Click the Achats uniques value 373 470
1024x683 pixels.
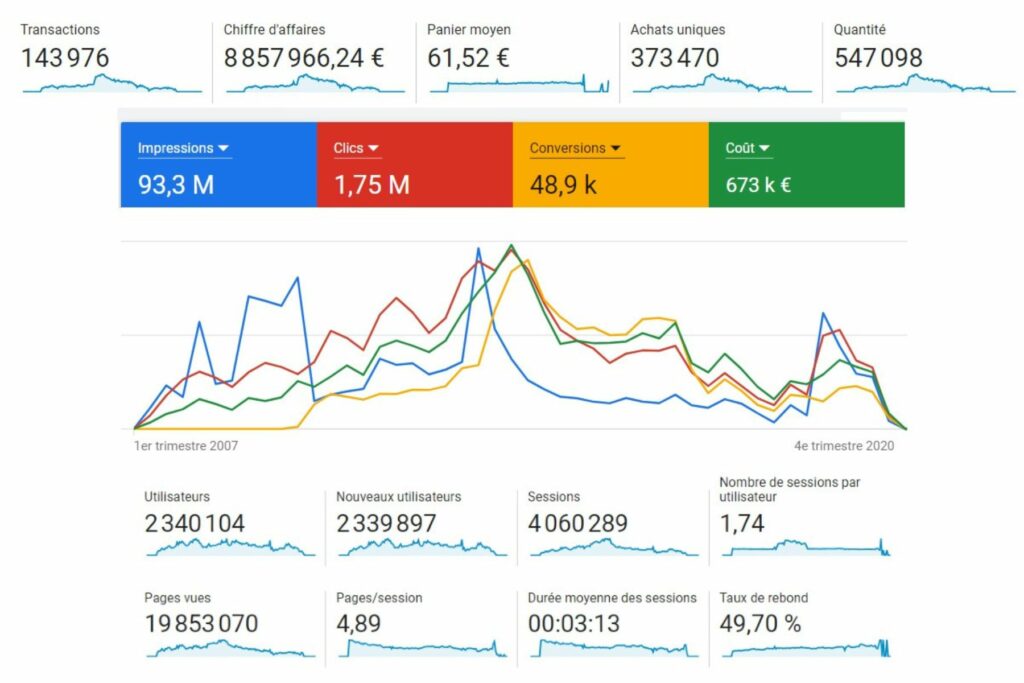click(x=675, y=58)
